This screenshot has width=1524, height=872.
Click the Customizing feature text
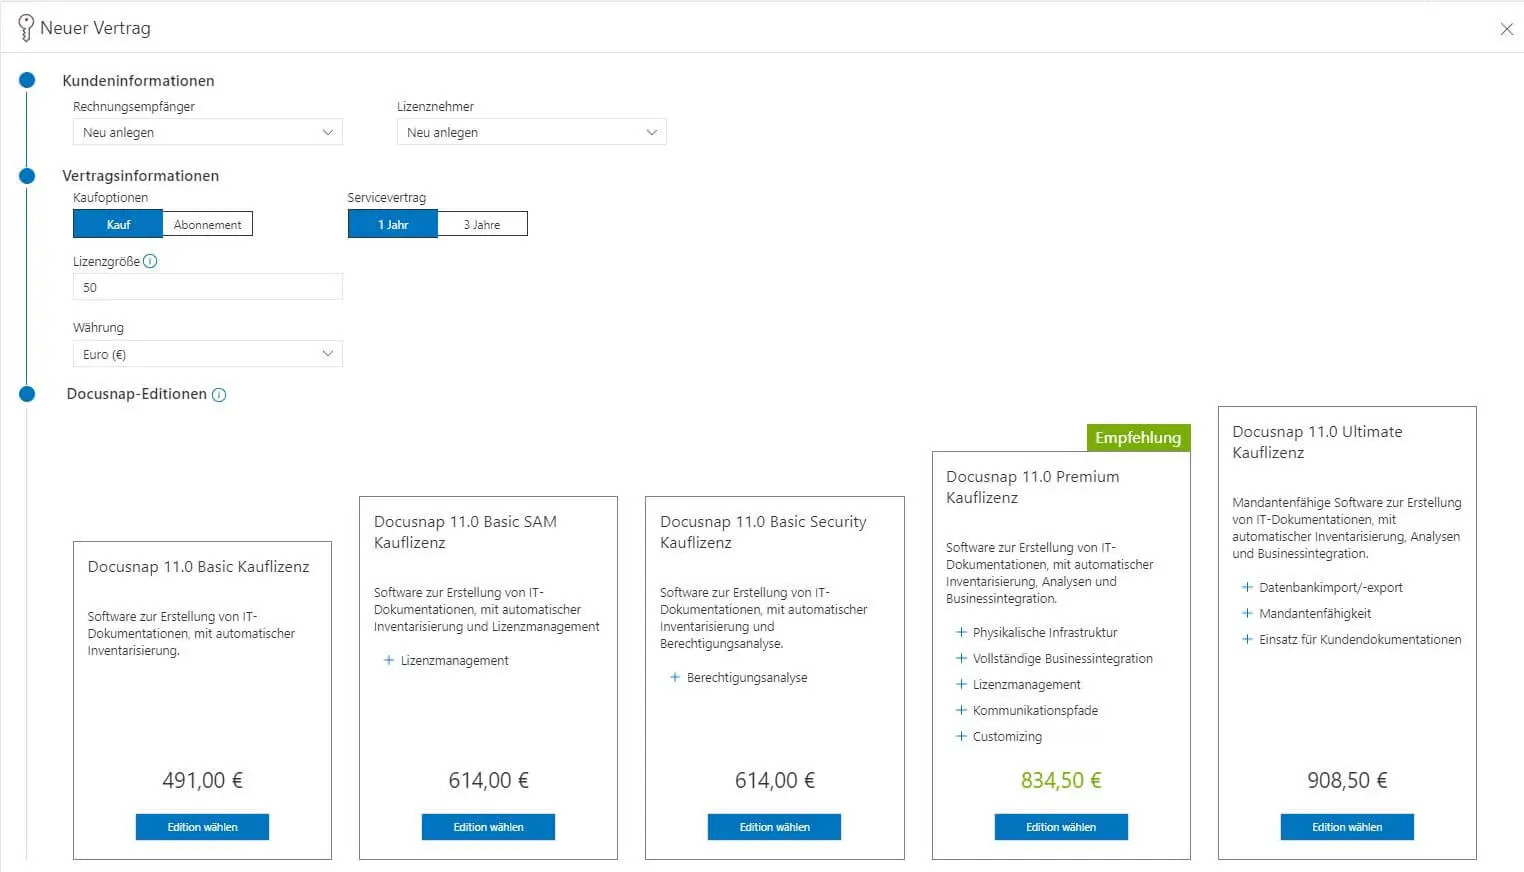[1007, 737]
